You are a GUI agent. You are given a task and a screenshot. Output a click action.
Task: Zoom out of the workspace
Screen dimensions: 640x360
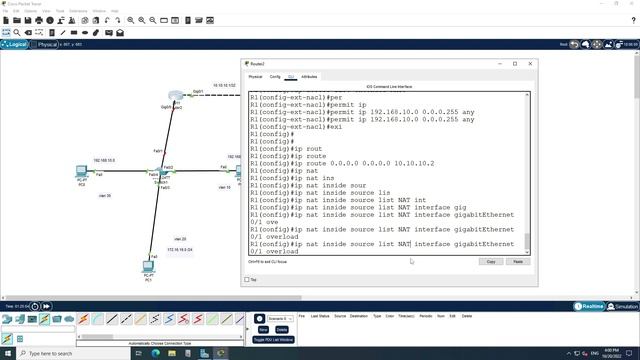click(x=153, y=20)
